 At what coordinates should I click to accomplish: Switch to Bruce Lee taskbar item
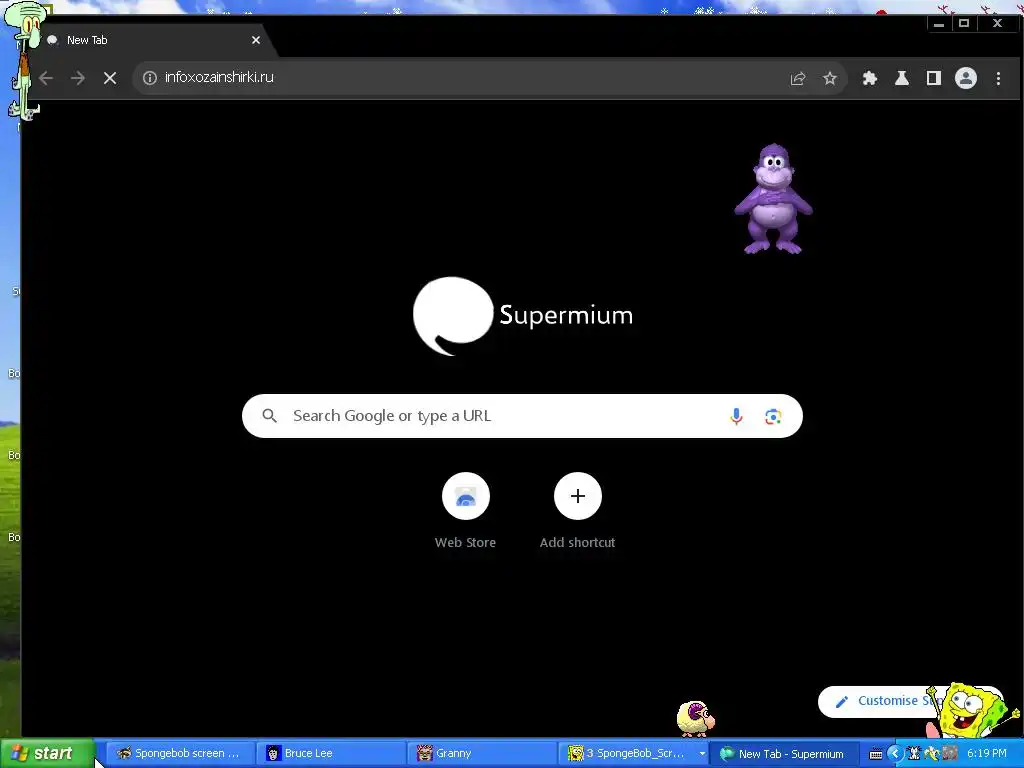pyautogui.click(x=330, y=754)
